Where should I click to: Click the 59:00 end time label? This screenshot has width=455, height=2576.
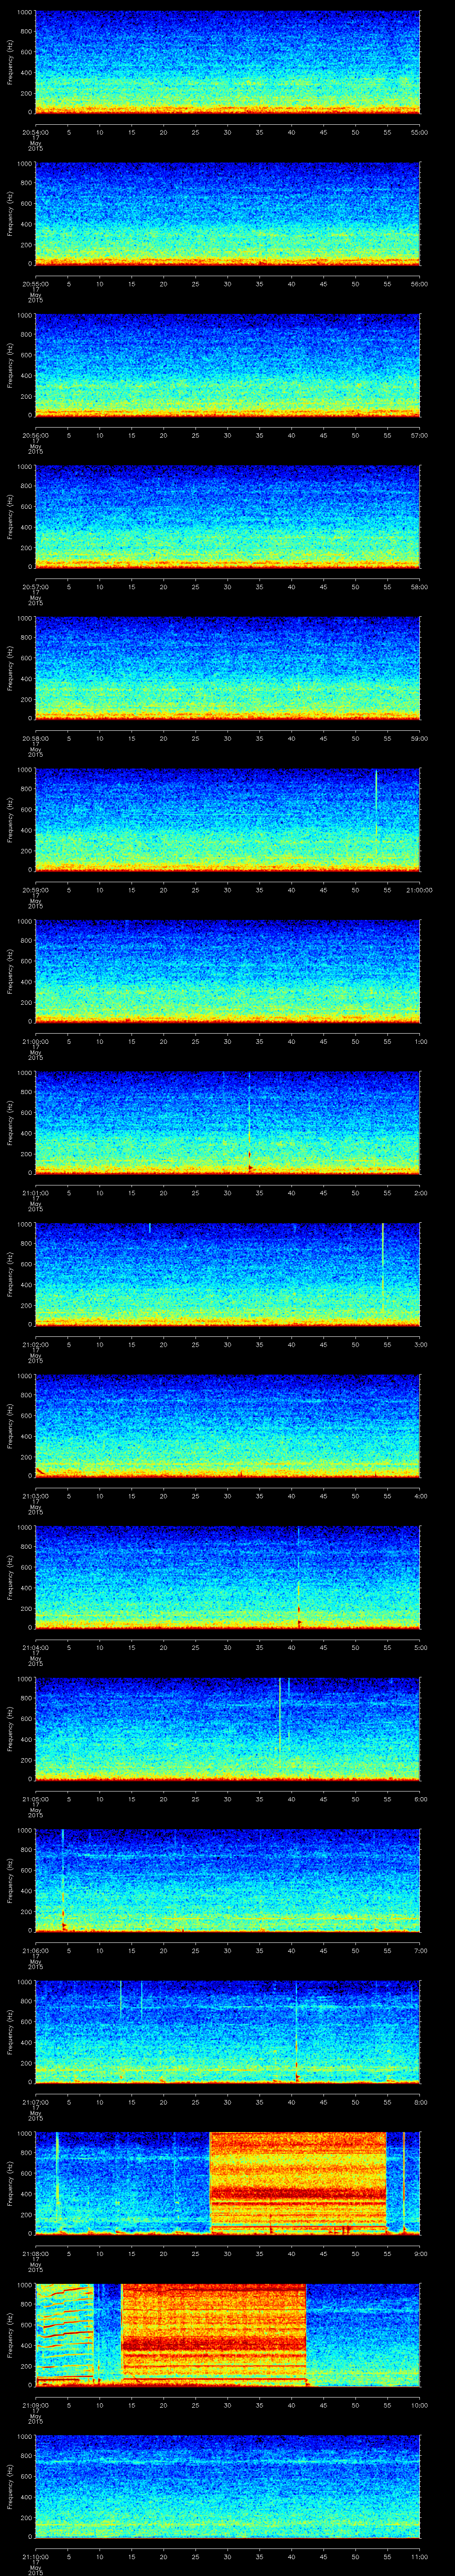pyautogui.click(x=420, y=739)
